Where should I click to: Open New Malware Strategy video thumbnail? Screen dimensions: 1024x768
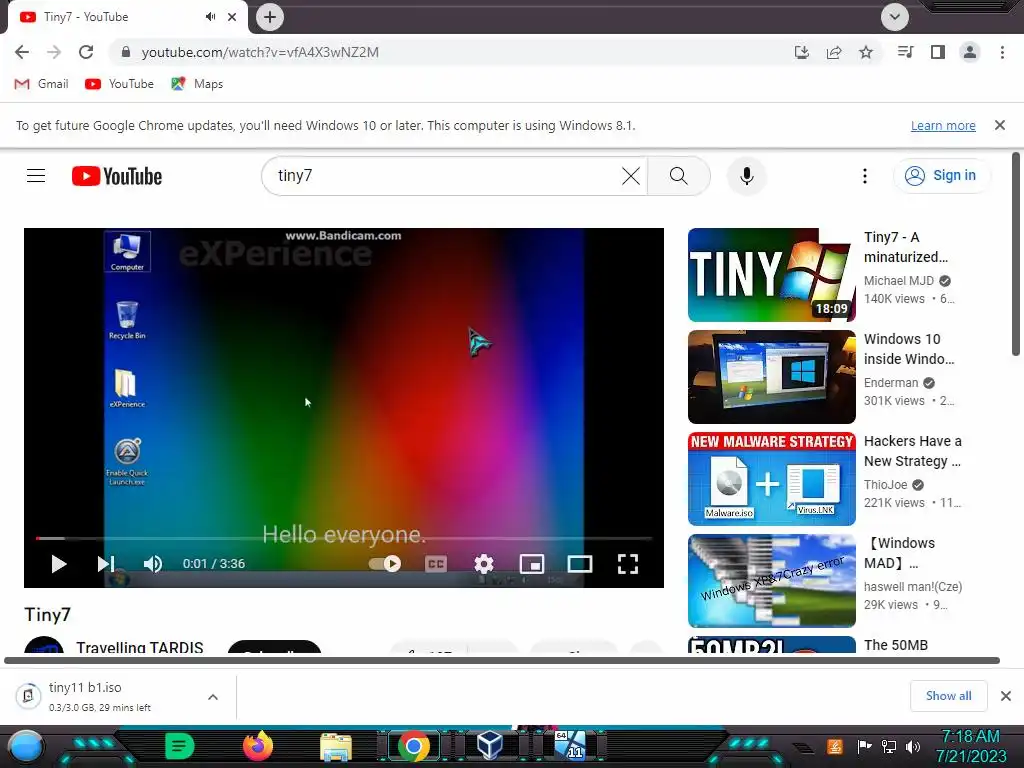pos(771,479)
